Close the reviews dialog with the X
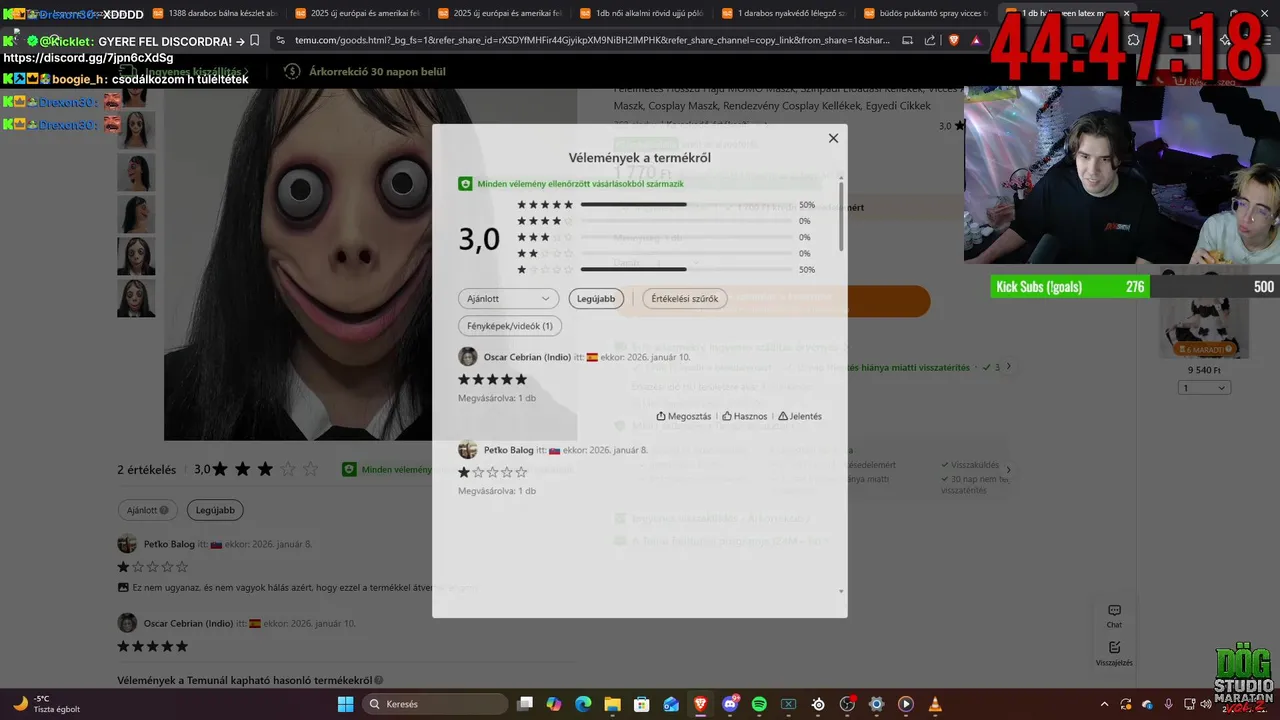 click(x=833, y=138)
